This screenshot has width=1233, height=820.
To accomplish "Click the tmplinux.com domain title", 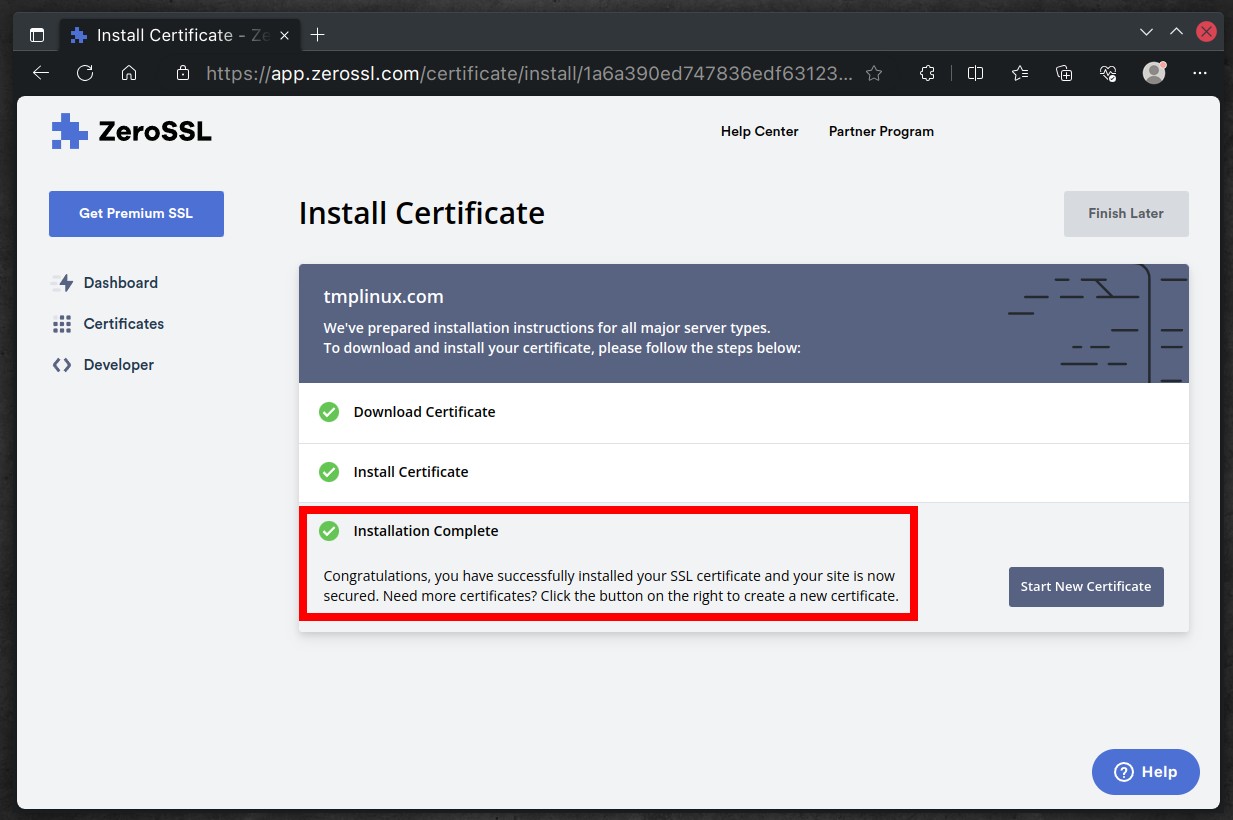I will click(x=383, y=297).
